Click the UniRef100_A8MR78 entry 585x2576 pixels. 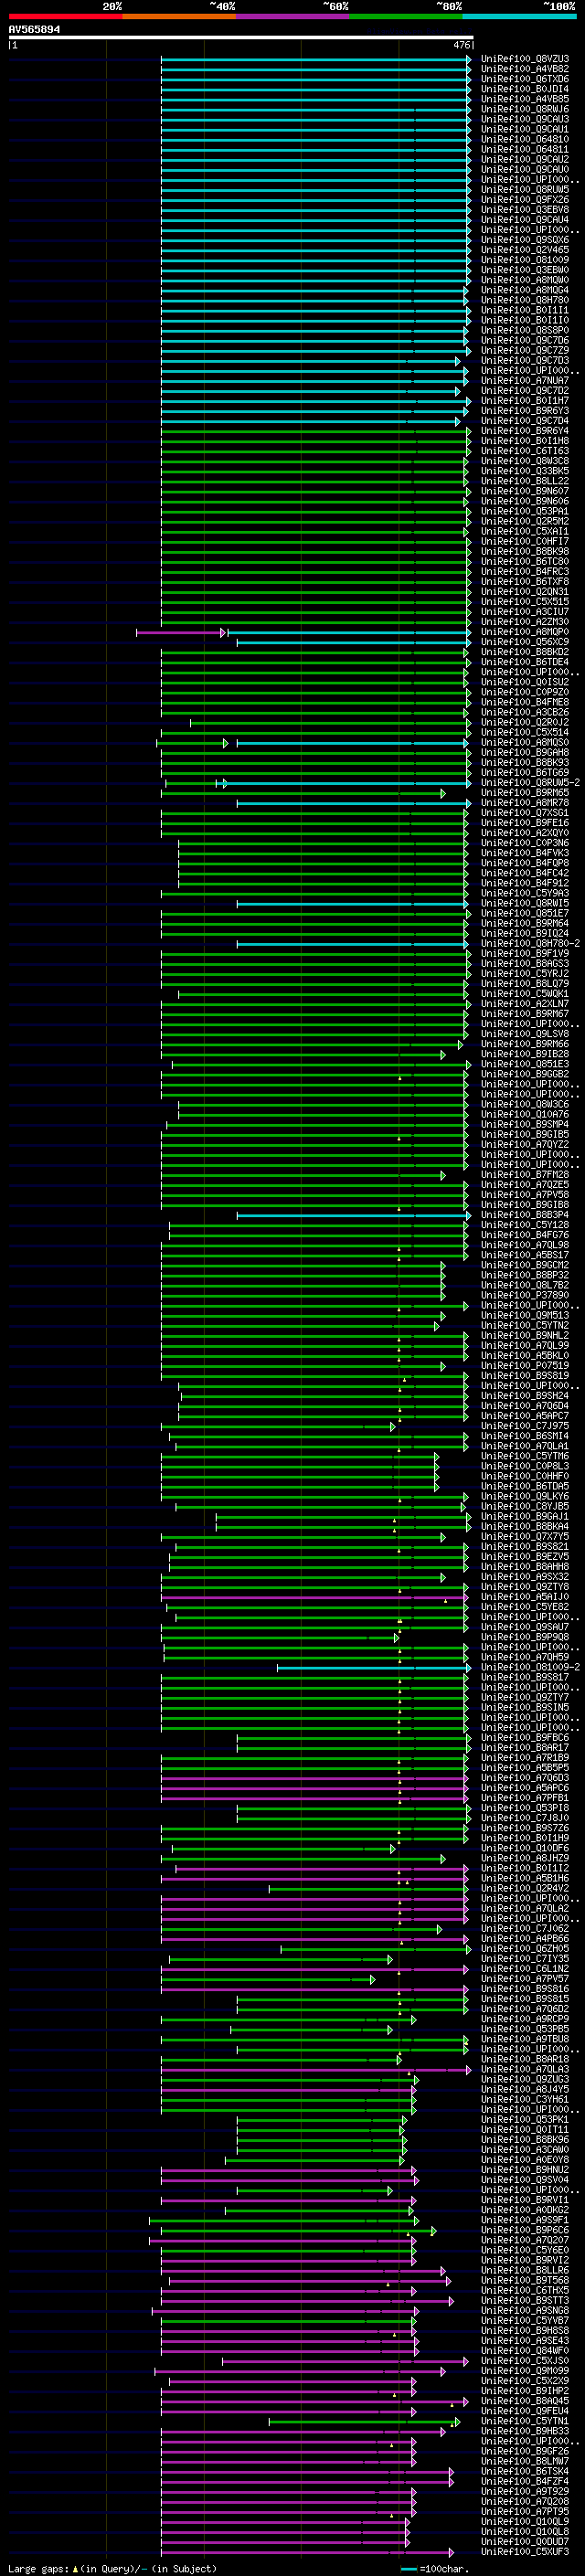tap(525, 802)
